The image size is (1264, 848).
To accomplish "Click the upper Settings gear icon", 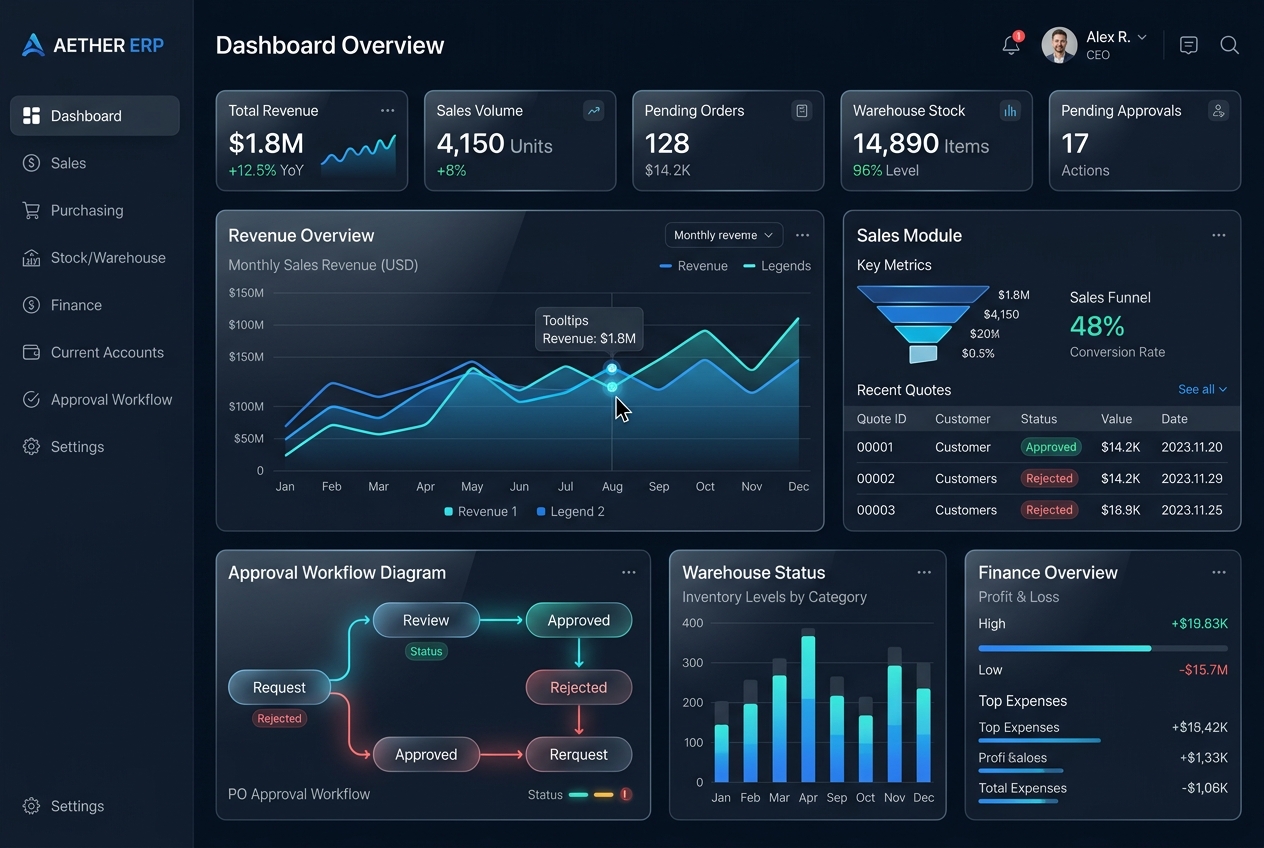I will pos(31,447).
